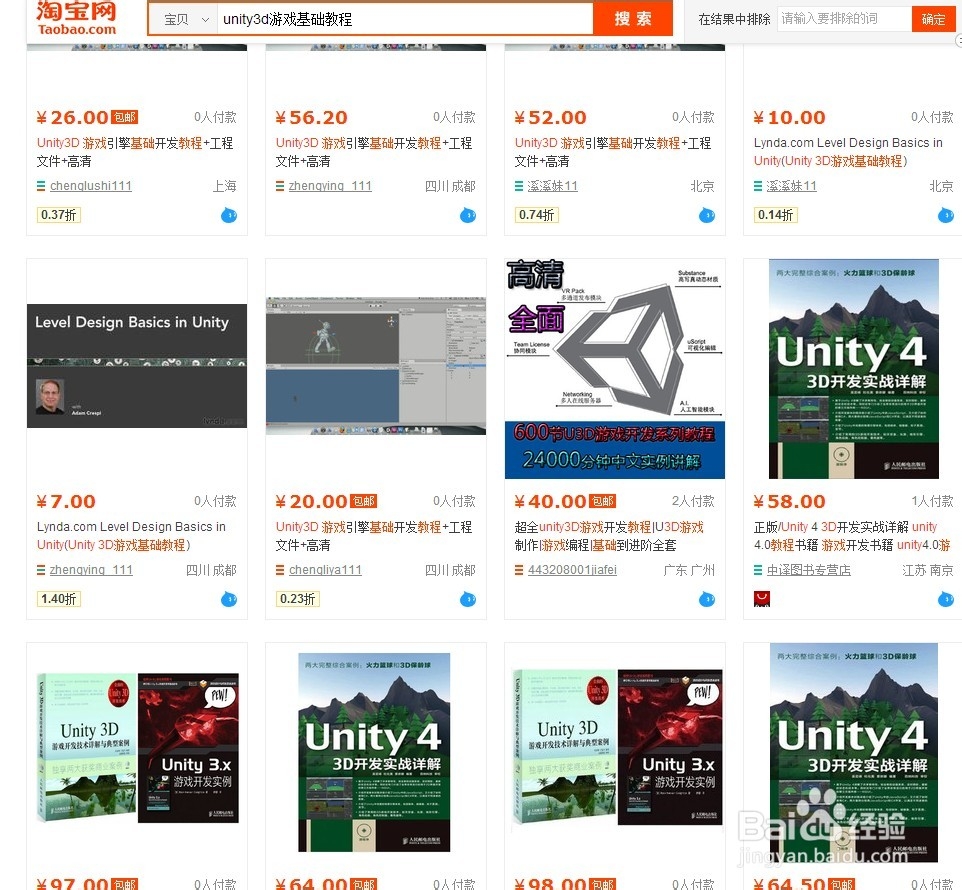Click the 包邮 badge on the ¥26.00 listing
The image size is (962, 890).
pyautogui.click(x=123, y=116)
